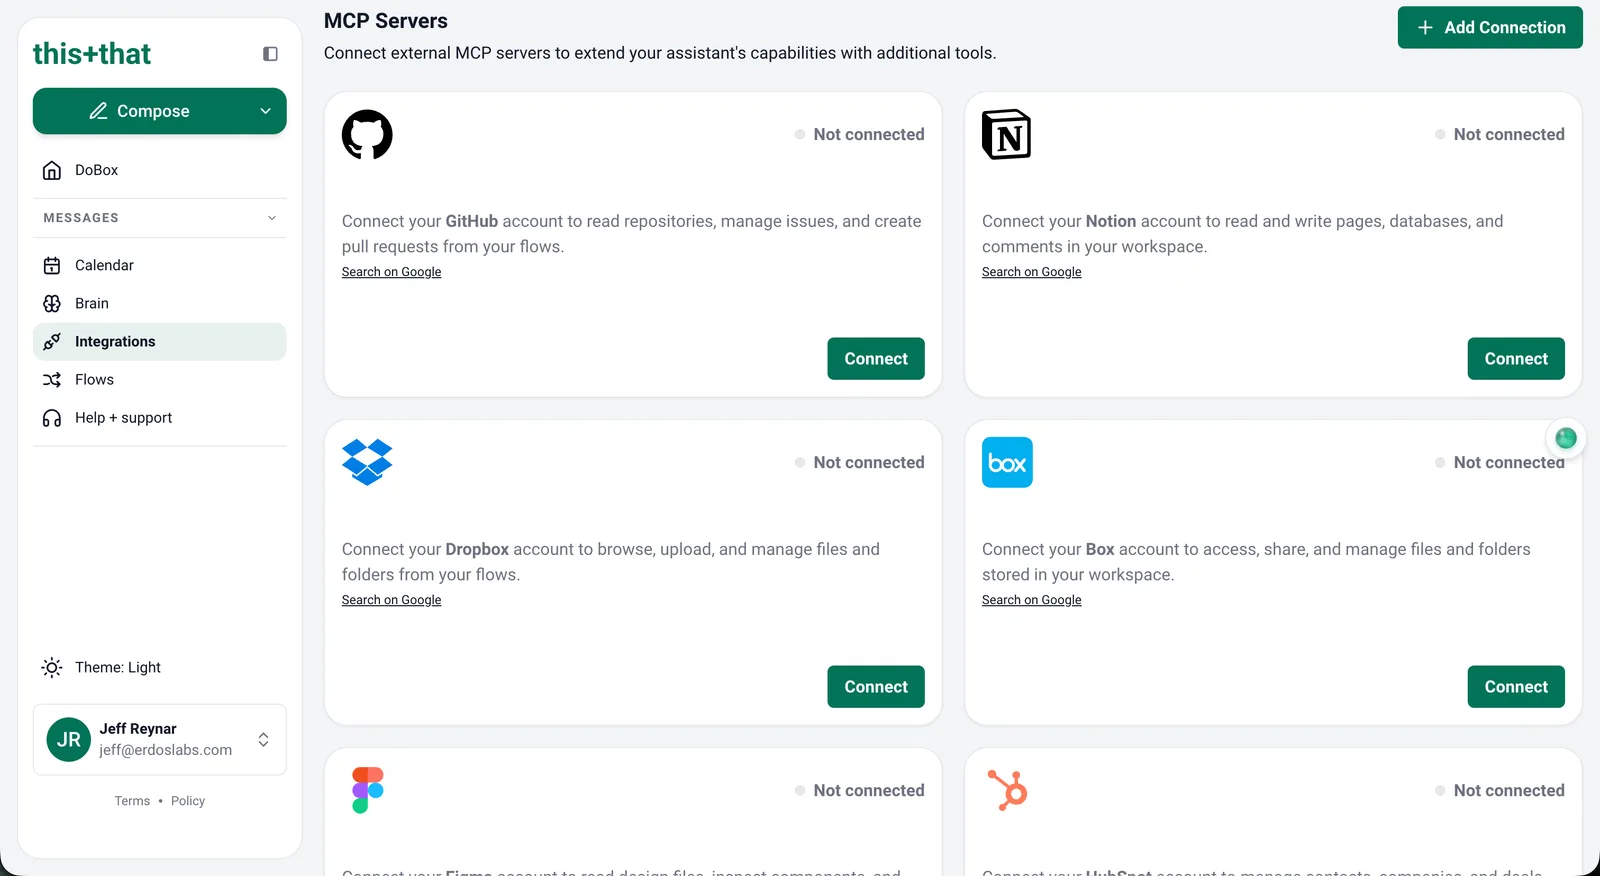1600x876 pixels.
Task: Click GitHub's Not connected status
Action: [x=860, y=134]
